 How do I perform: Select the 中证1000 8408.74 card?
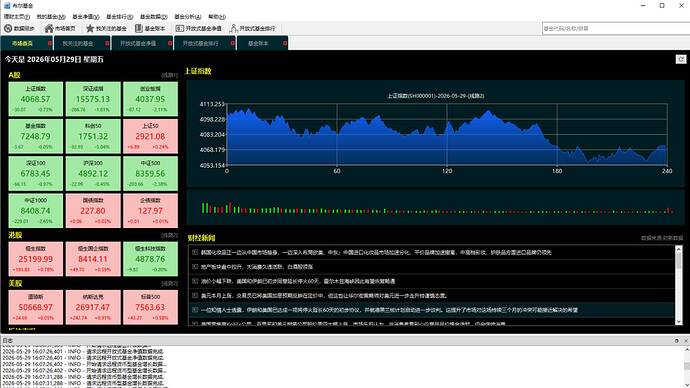(36, 211)
